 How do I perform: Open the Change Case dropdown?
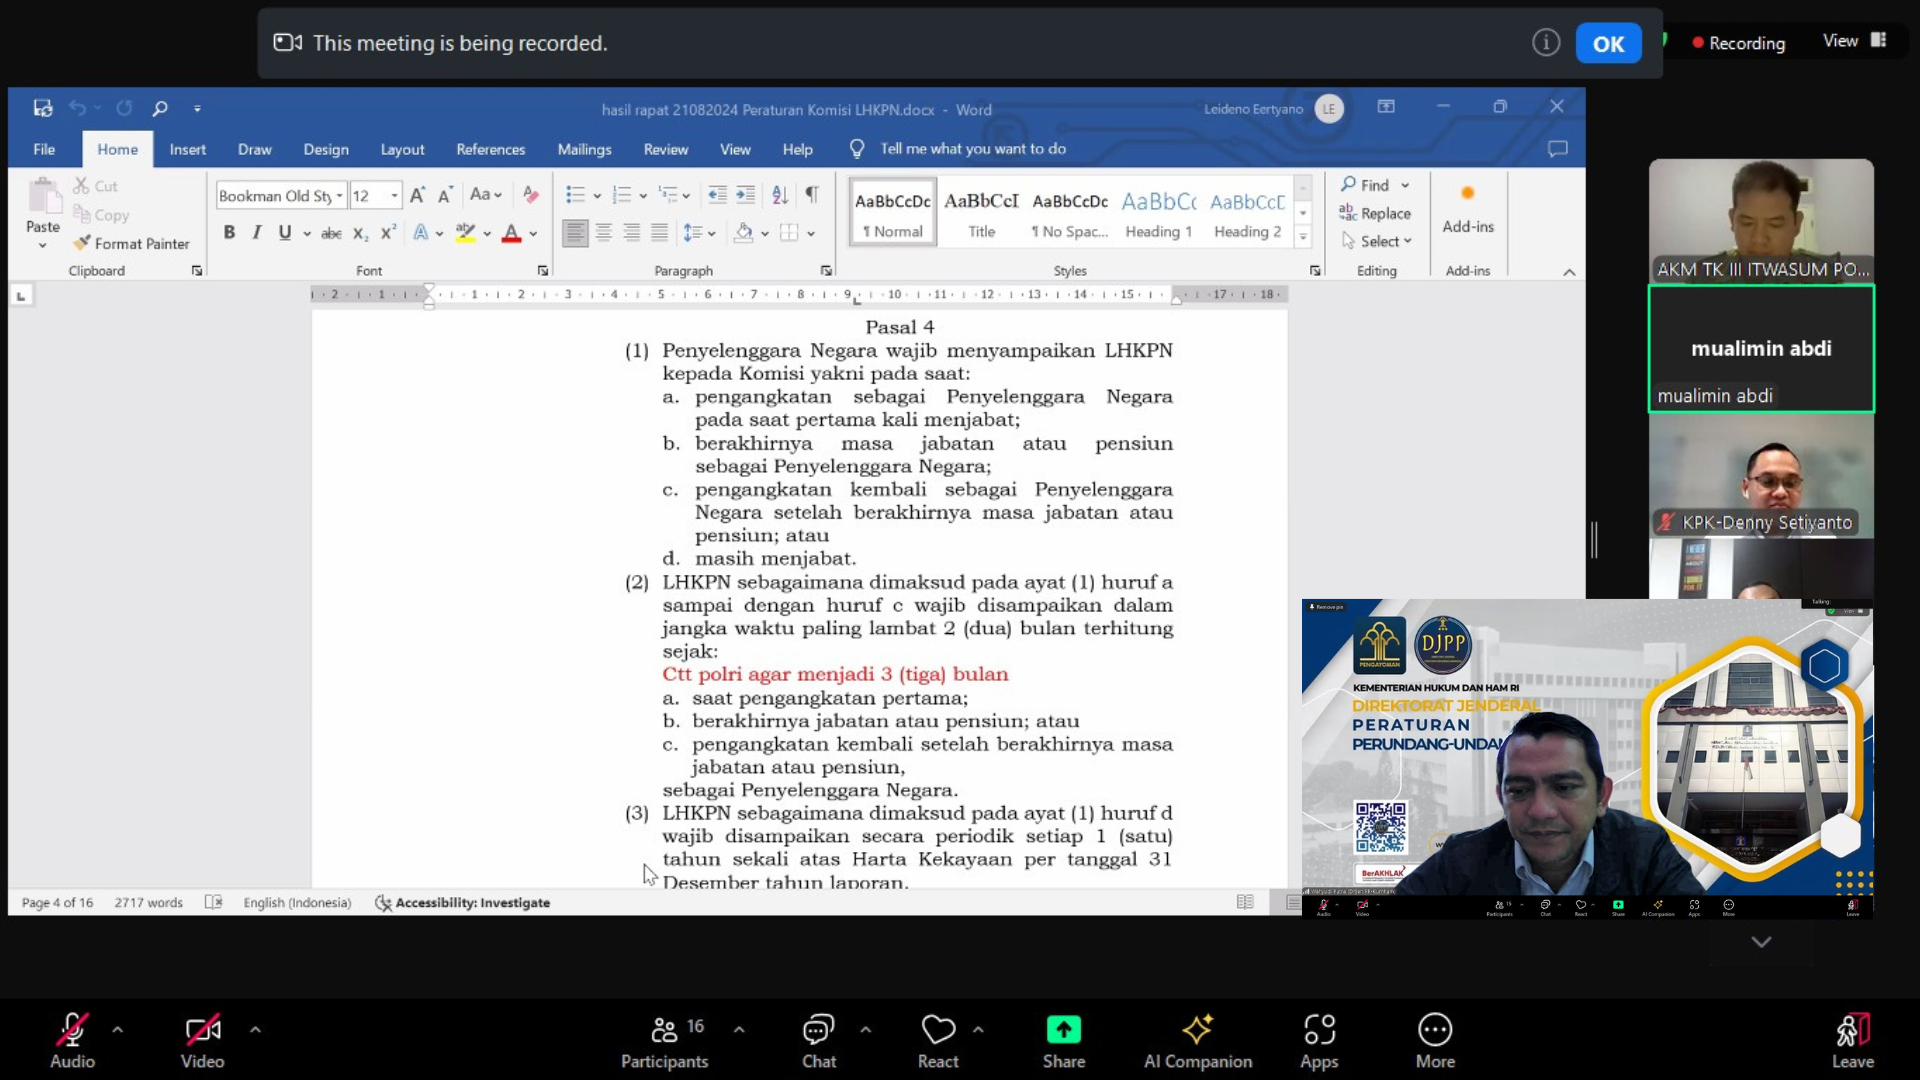(x=486, y=195)
